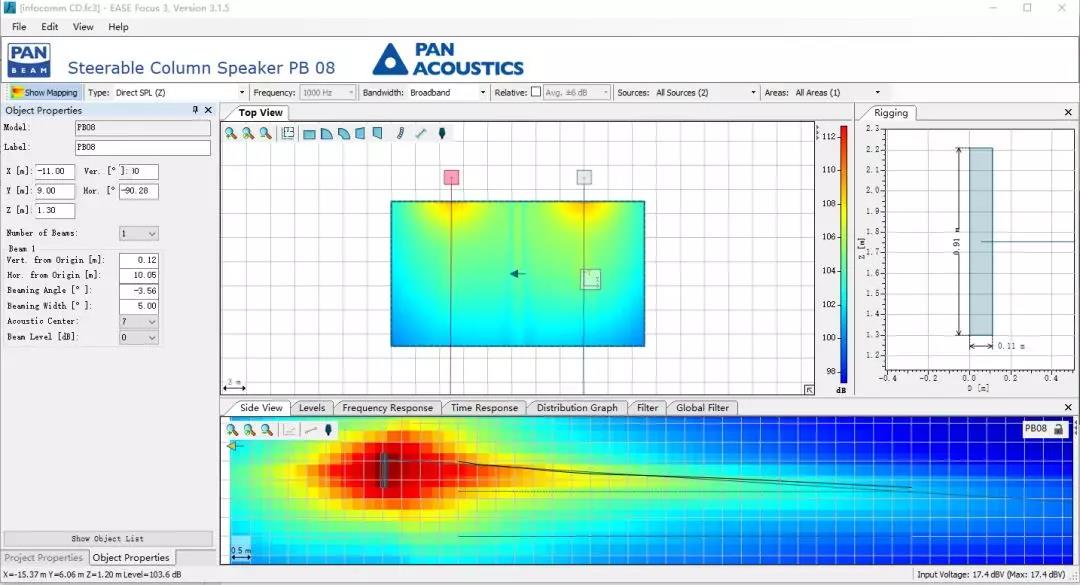Screen dimensions: 1080x585
Task: Open the Number of Beams dropdown
Action: pos(138,234)
